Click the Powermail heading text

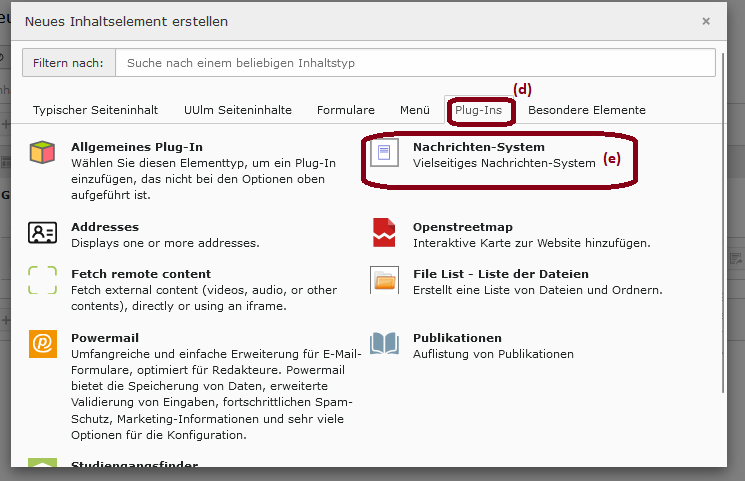click(x=105, y=338)
